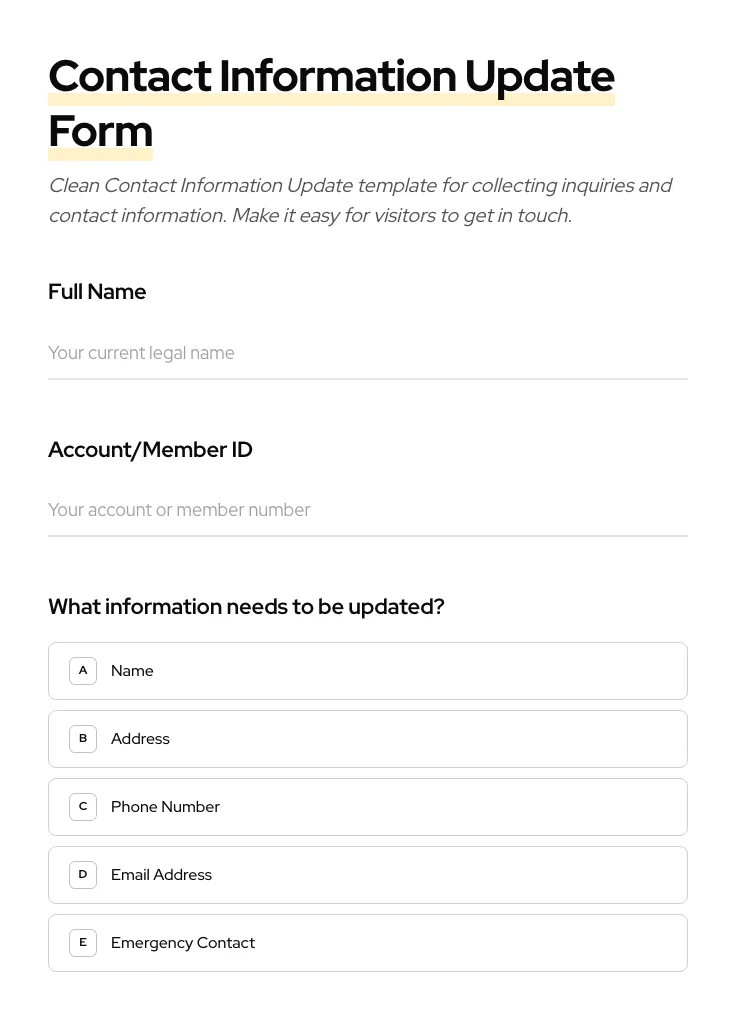Click the "A" key badge beside Name
The width and height of the screenshot is (736, 1024).
click(83, 670)
